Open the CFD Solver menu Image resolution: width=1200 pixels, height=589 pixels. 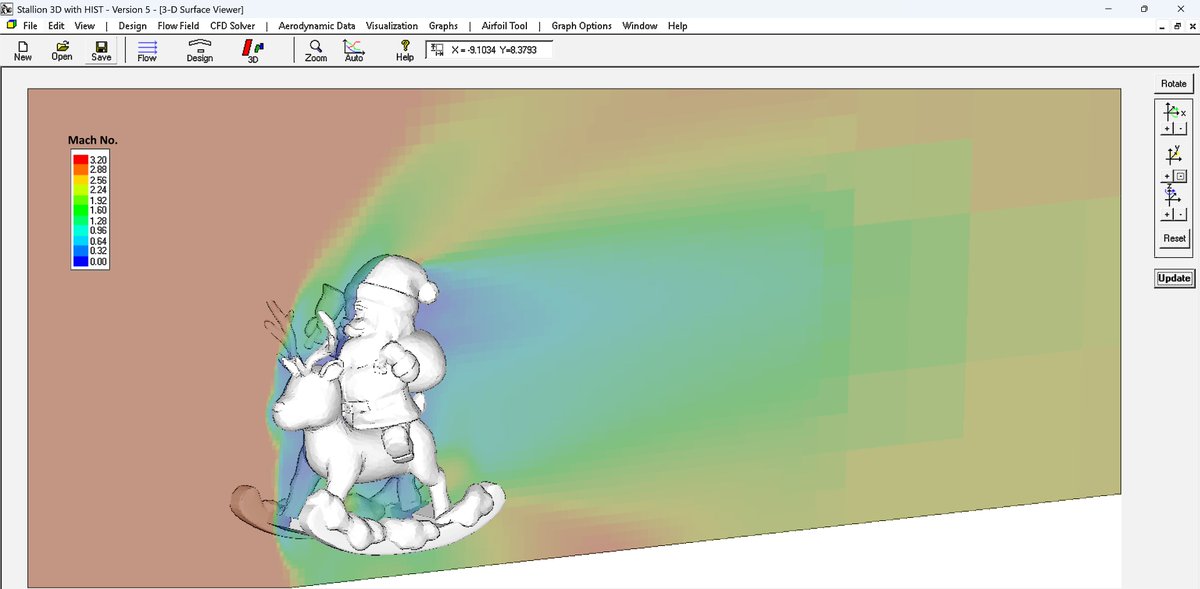[232, 26]
